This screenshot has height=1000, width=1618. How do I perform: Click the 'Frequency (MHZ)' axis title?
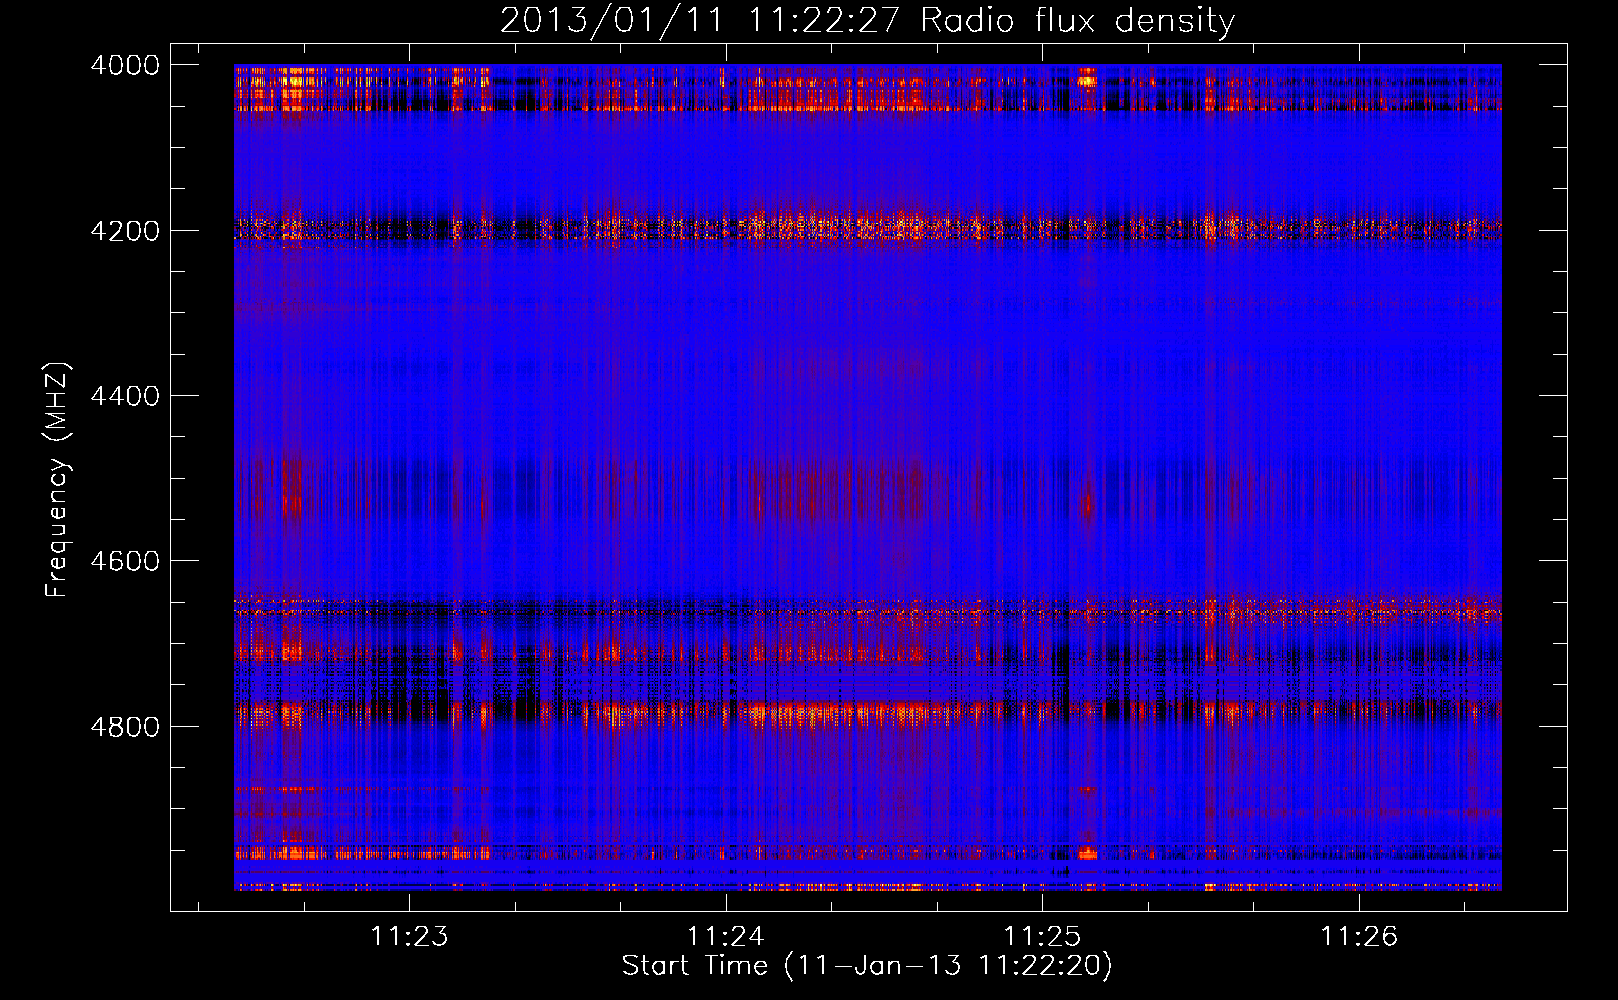click(x=57, y=479)
